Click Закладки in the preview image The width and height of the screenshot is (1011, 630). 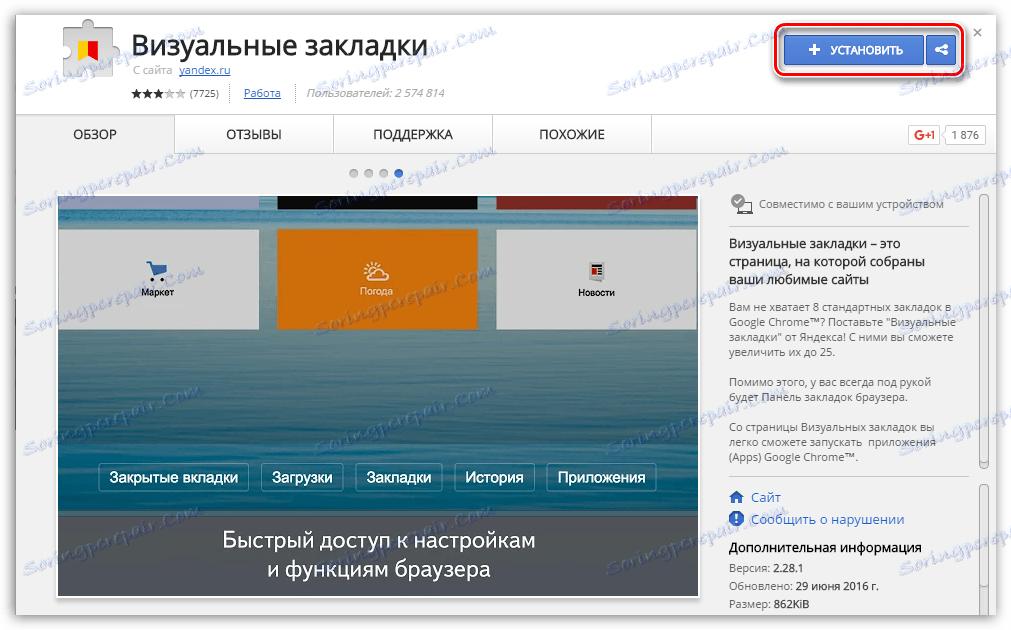click(x=398, y=477)
